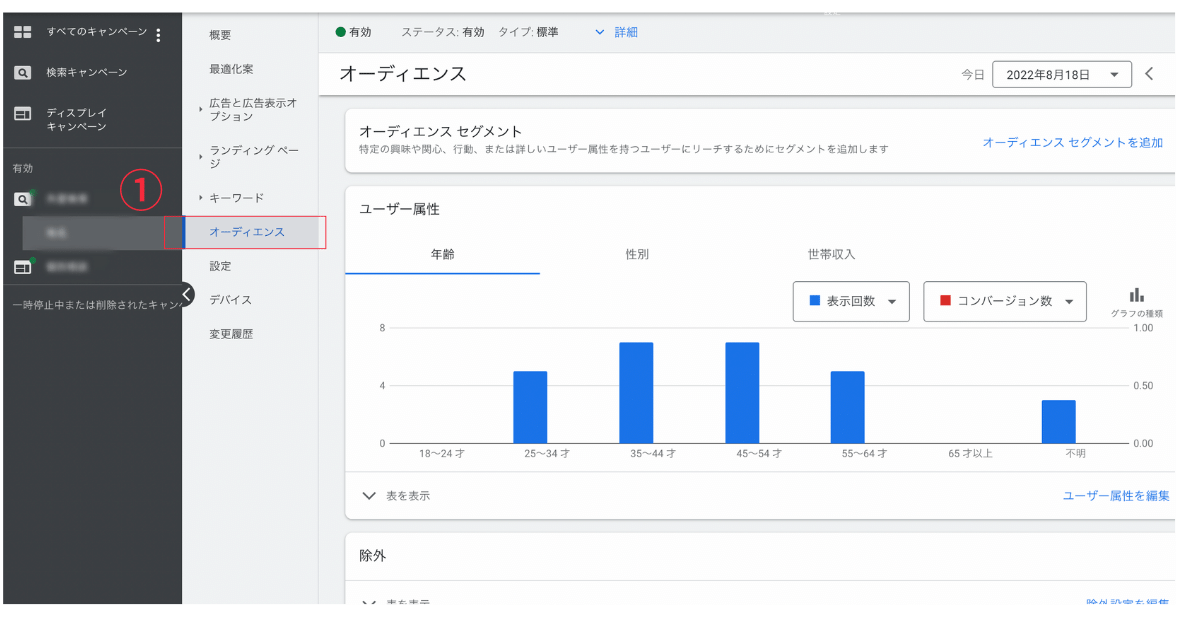The width and height of the screenshot is (1200, 630).
Task: Click the 除外 section heading
Action: pyautogui.click(x=372, y=555)
